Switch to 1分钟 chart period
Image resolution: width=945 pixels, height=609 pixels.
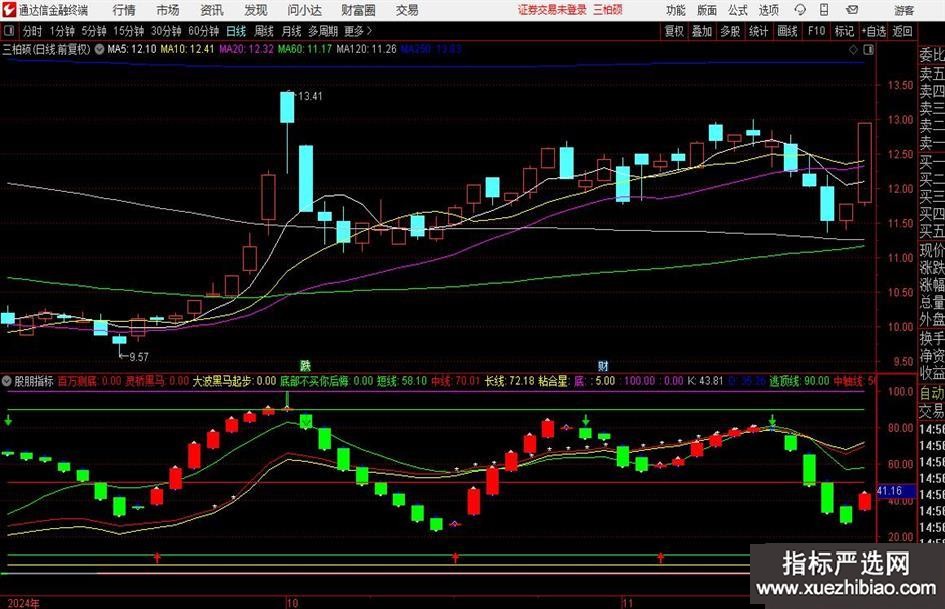[x=62, y=31]
